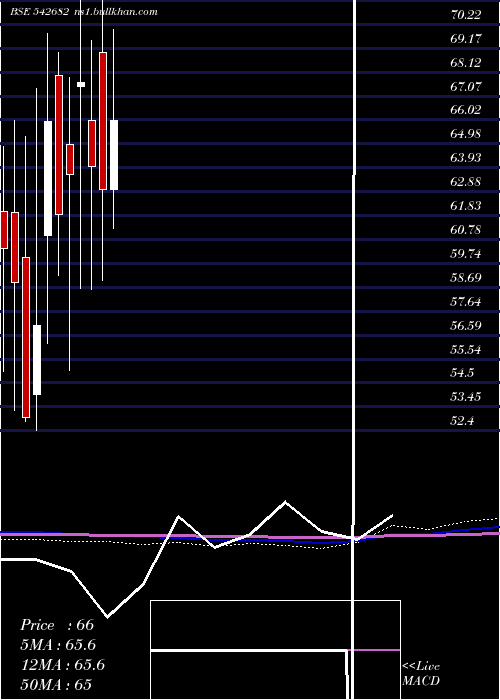Click the 68.12 price axis label
Viewport: 500px width, 700px height.
466,63
